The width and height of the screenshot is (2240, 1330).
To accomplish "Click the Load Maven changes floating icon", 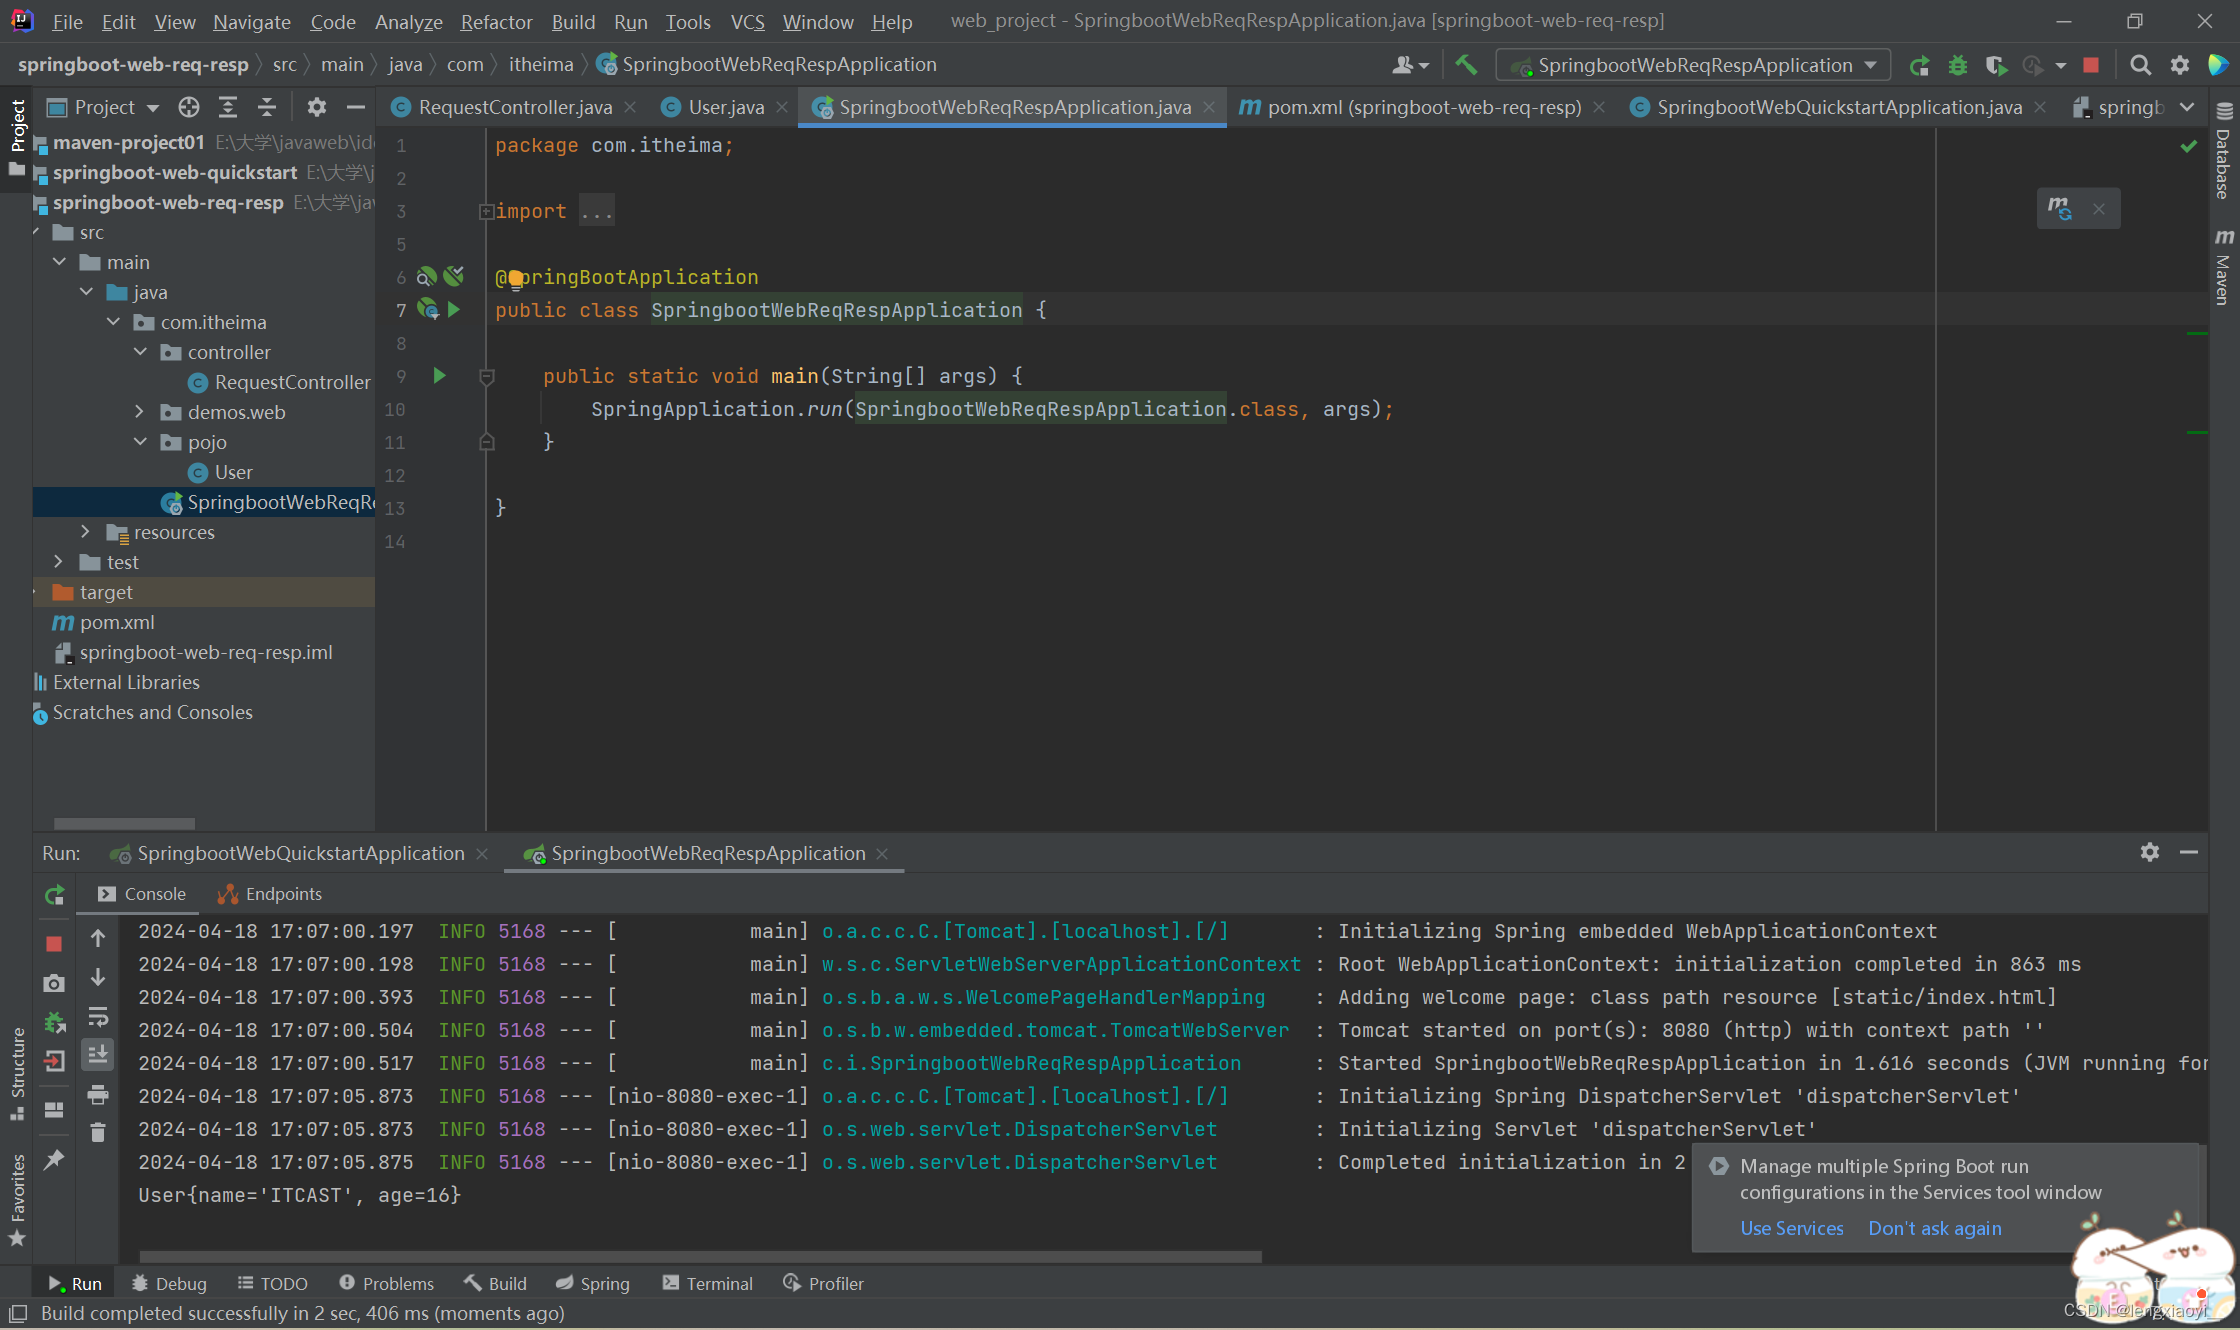I will (x=2059, y=208).
